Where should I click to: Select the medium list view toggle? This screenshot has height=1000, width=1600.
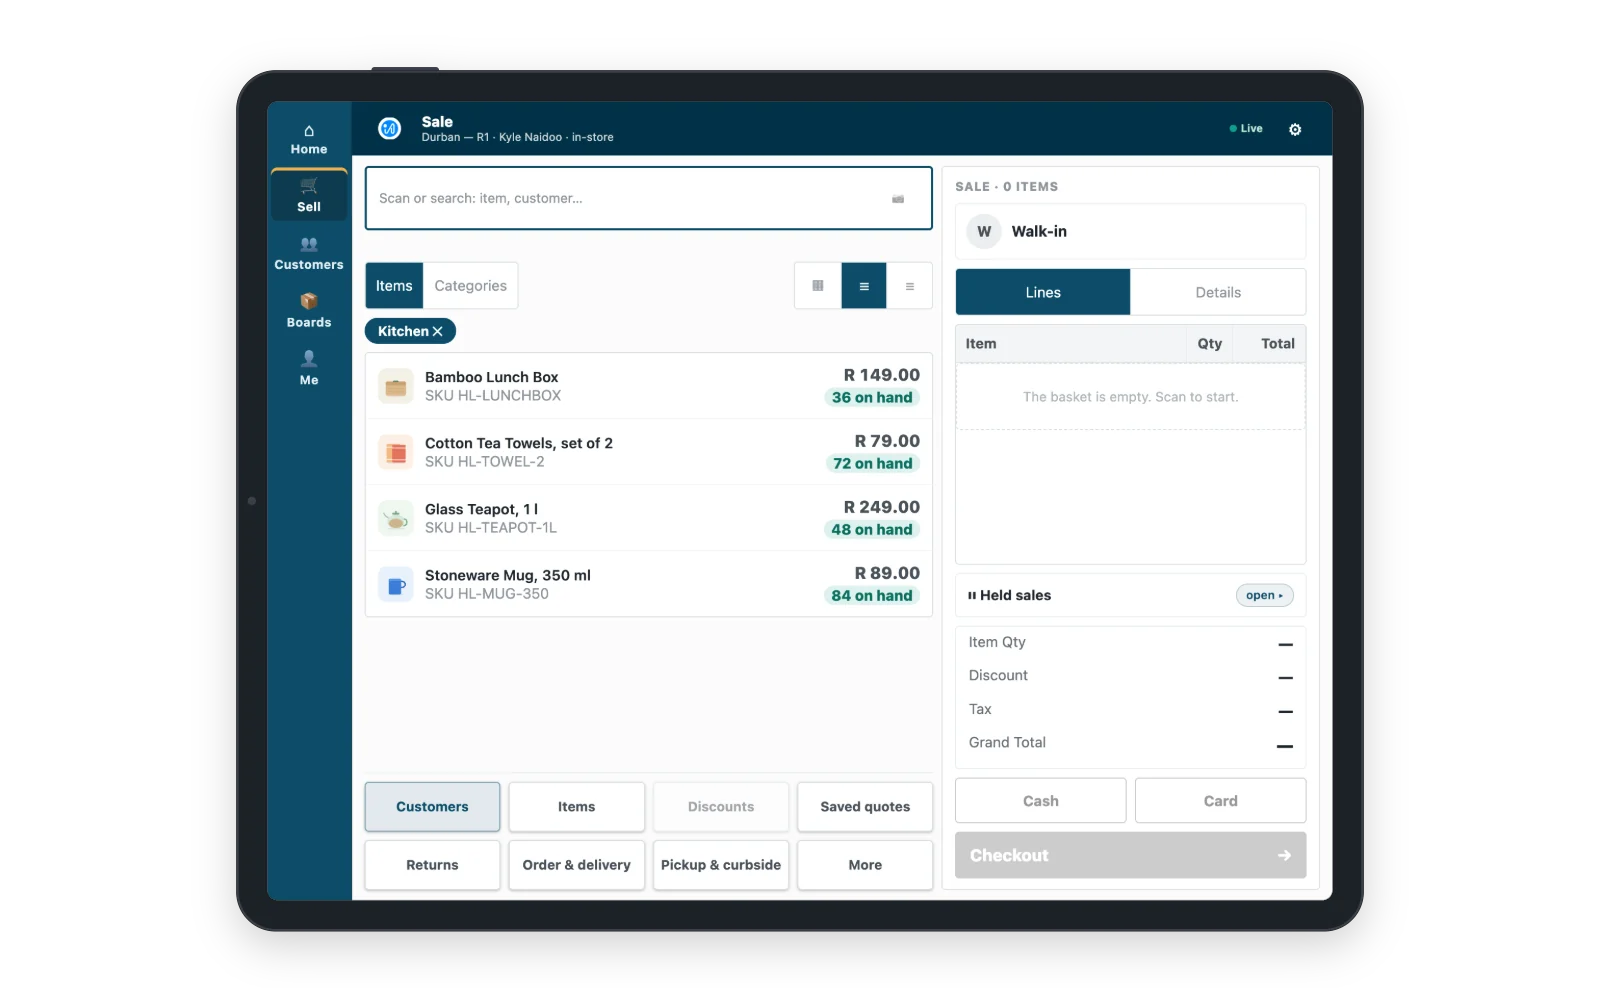click(x=864, y=286)
